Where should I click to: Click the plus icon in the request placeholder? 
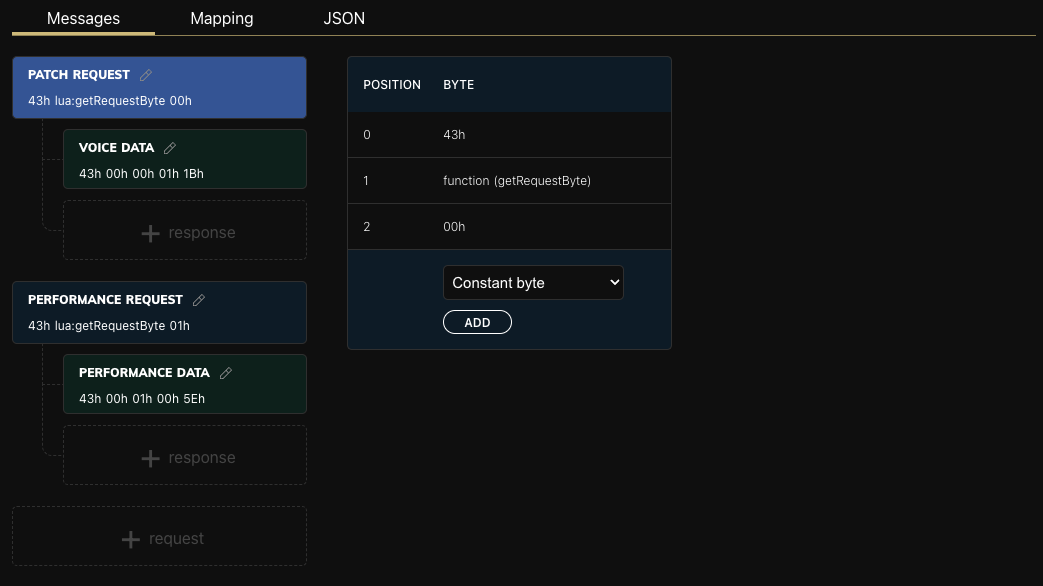pyautogui.click(x=130, y=538)
